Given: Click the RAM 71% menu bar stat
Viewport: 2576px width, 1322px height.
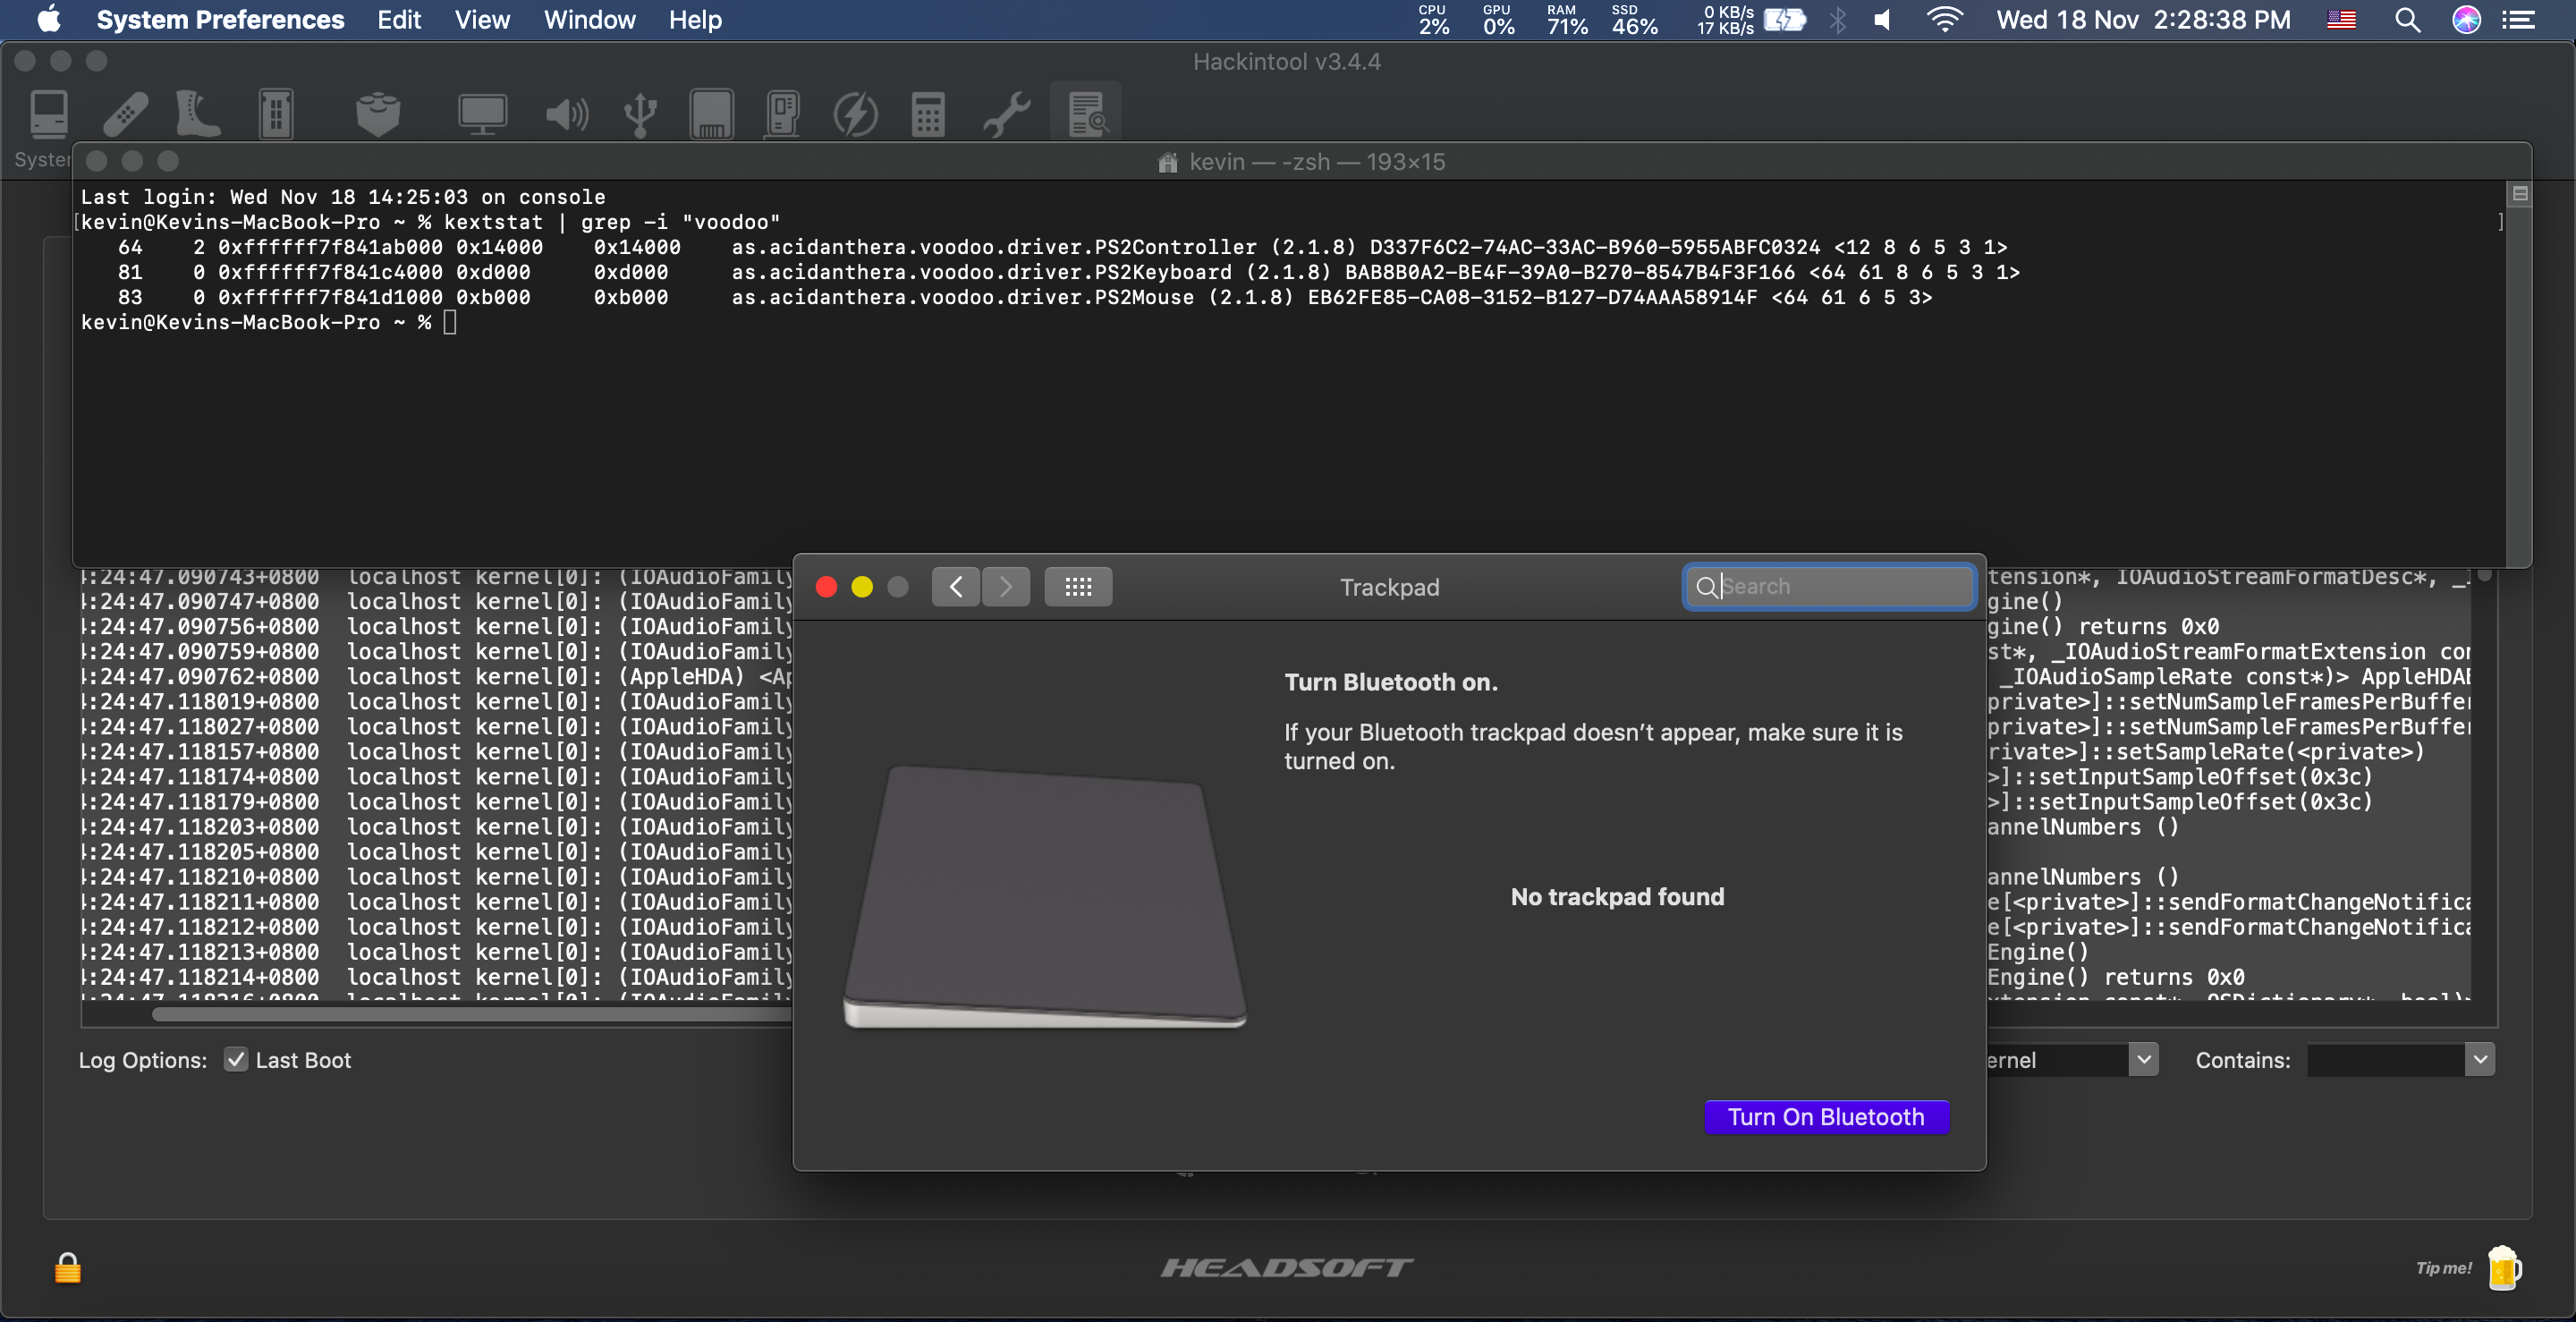Looking at the screenshot, I should tap(1566, 20).
